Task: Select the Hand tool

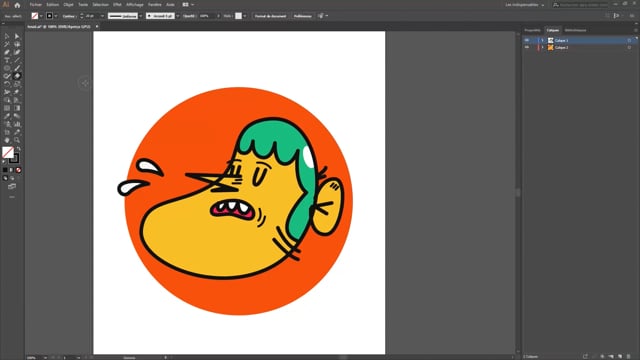Action: pos(7,140)
